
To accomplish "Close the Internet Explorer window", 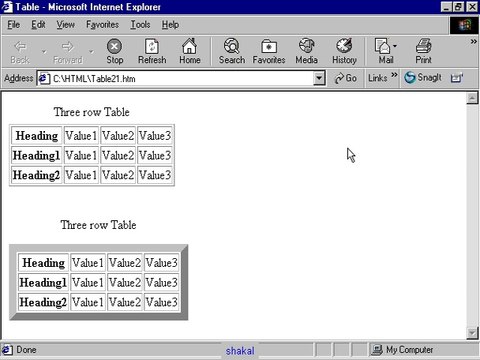I will pos(472,7).
